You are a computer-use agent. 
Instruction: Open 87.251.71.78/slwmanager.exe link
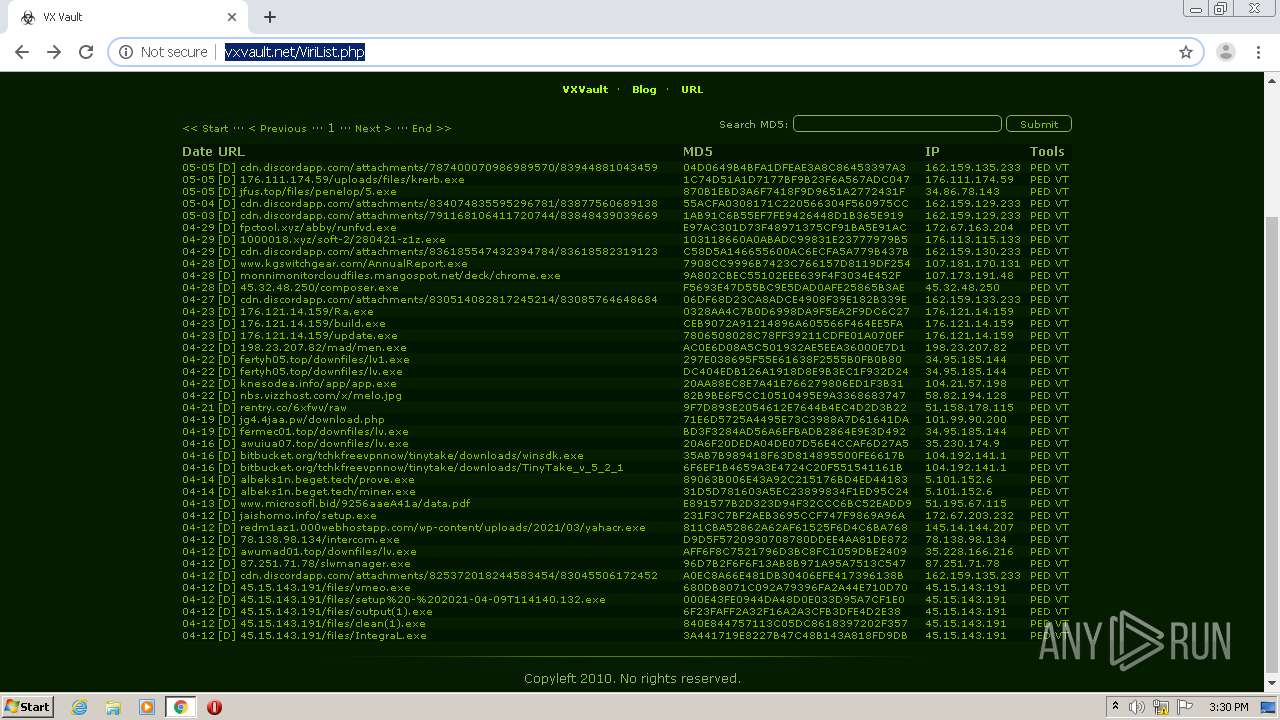[x=325, y=564]
